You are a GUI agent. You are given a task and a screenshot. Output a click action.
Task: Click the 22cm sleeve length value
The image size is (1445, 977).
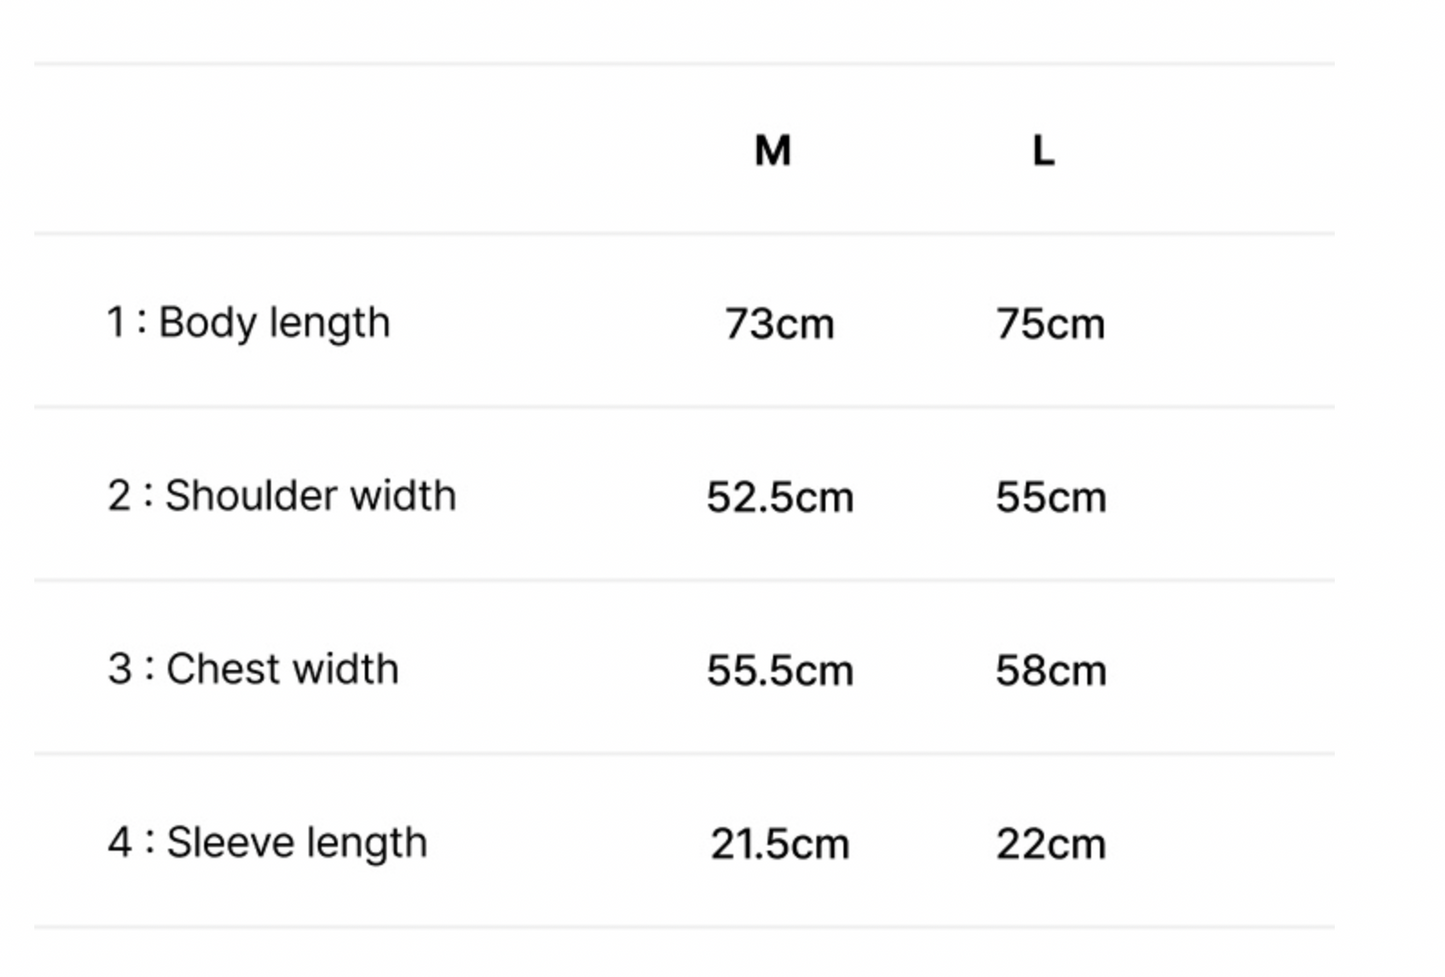[x=1050, y=844]
